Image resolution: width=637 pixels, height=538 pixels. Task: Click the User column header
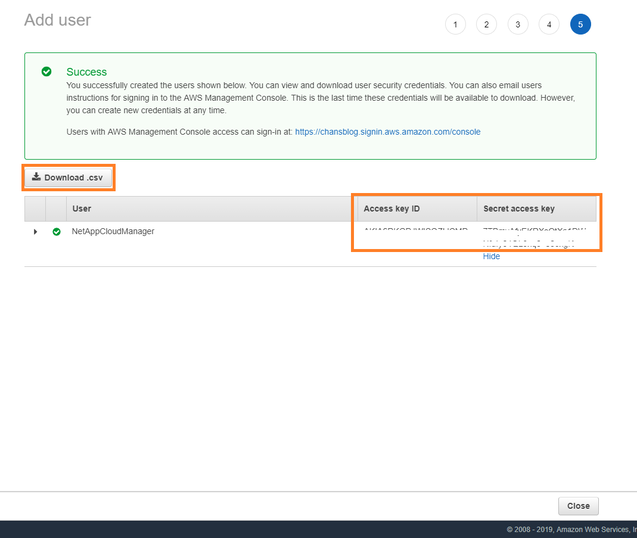click(83, 209)
